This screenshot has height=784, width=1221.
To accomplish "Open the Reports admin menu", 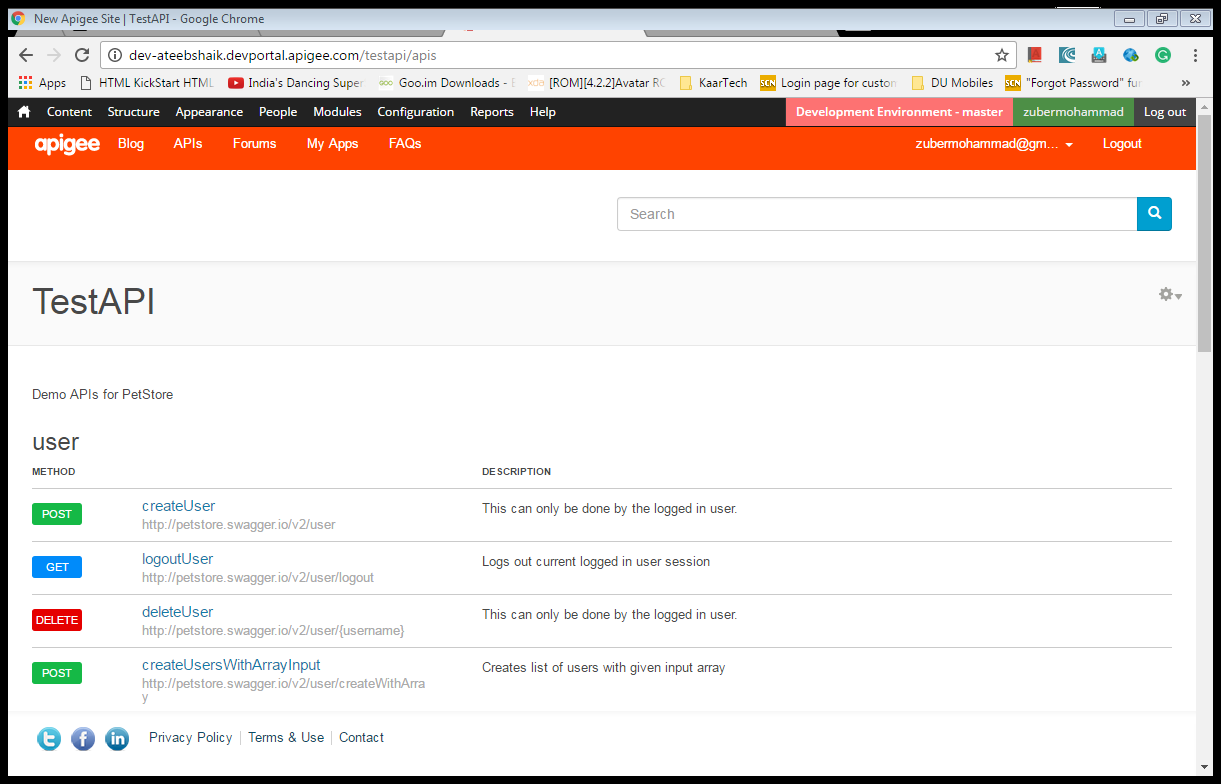I will pos(492,112).
